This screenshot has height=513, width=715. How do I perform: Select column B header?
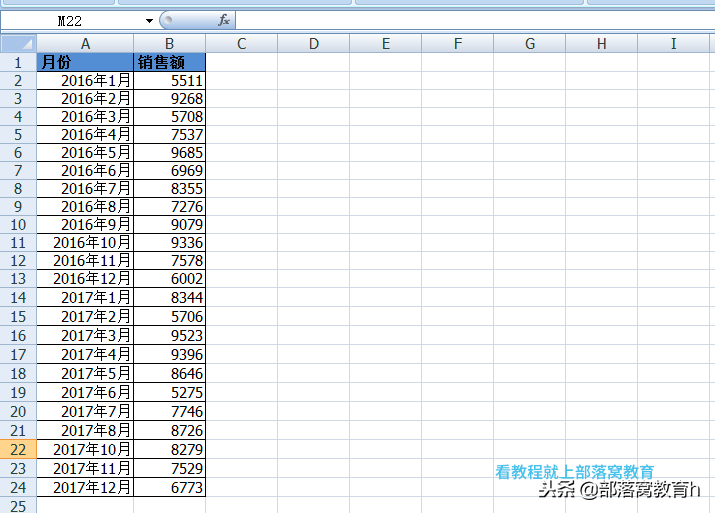170,44
